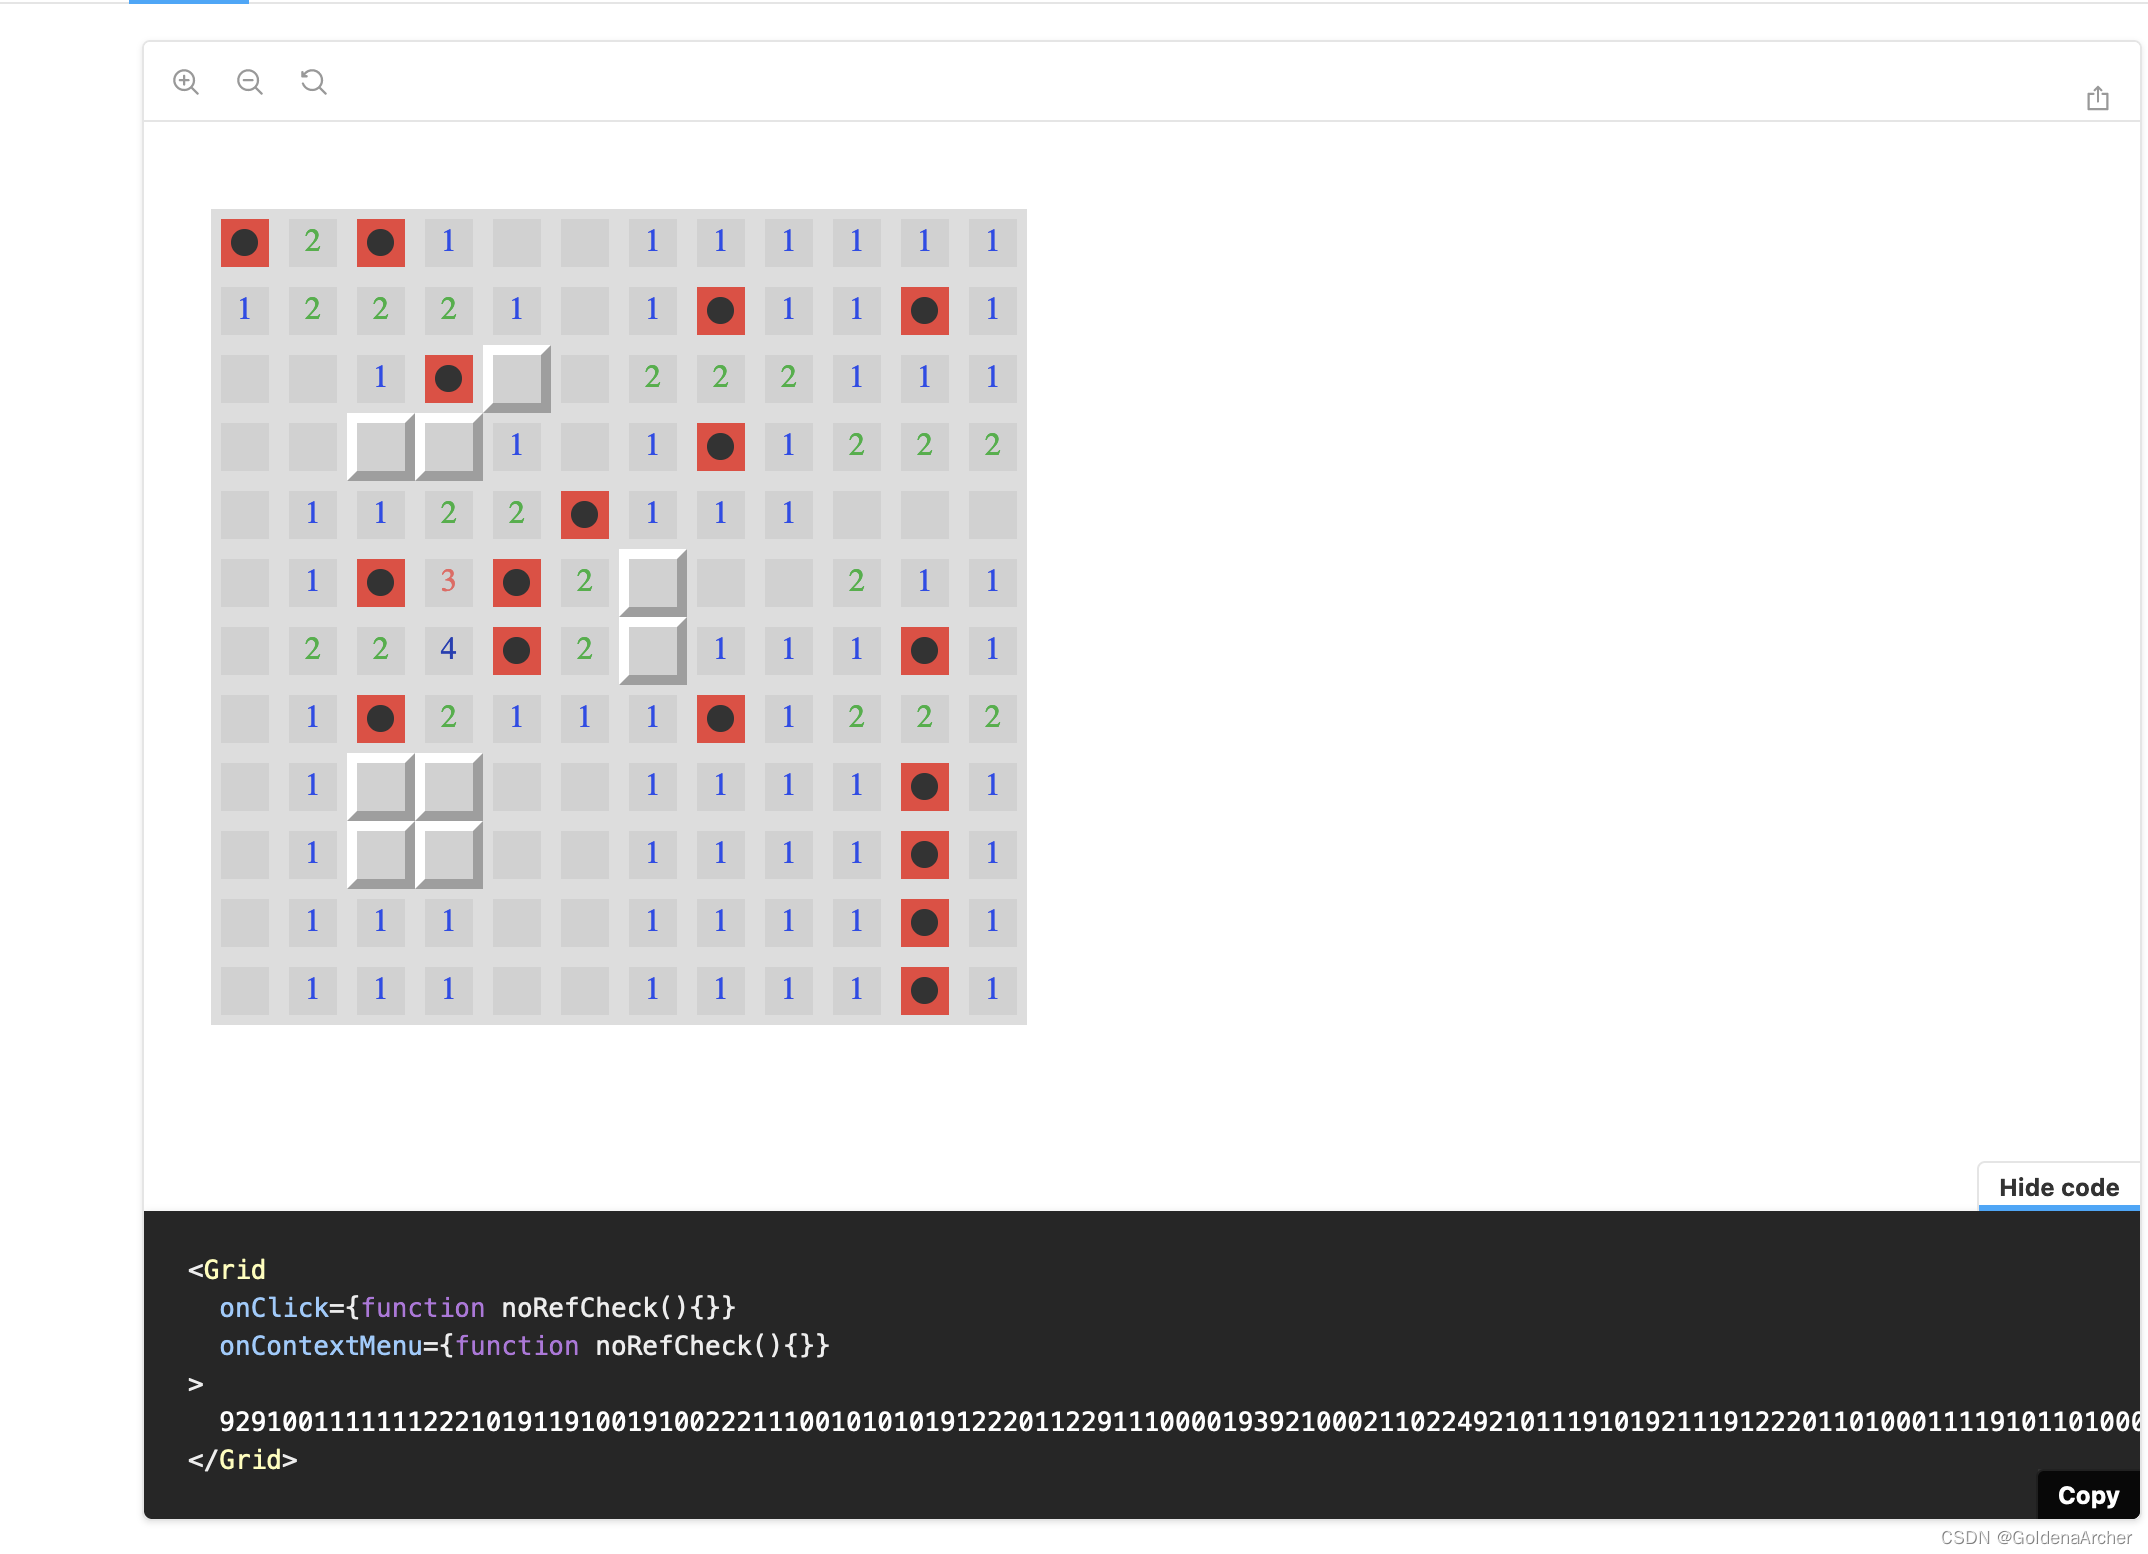Select the bottom-right corner cell showing 1
The width and height of the screenshot is (2148, 1554).
pos(993,991)
